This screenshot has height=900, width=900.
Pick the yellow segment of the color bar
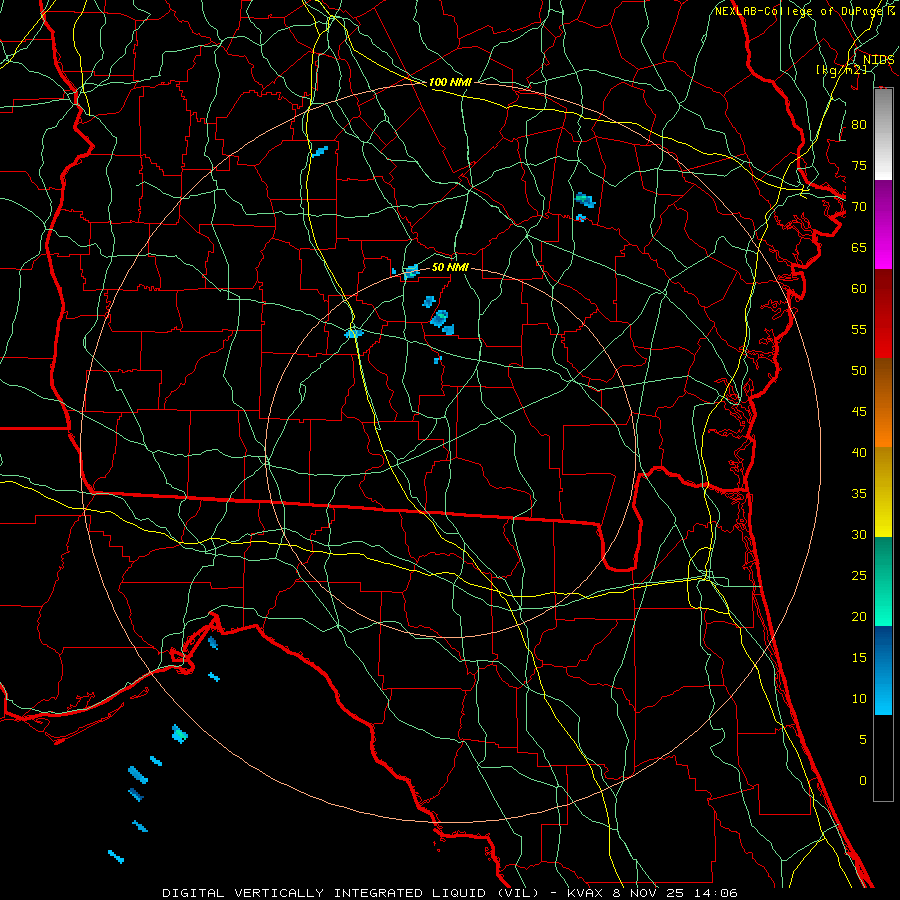[x=883, y=492]
